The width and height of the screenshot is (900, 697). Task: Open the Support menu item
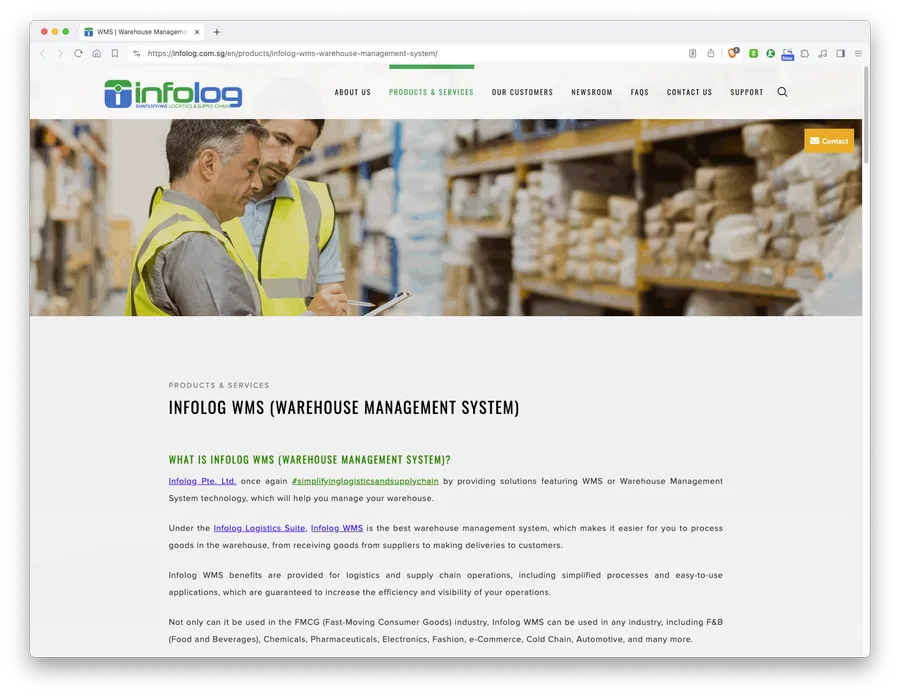[x=747, y=92]
